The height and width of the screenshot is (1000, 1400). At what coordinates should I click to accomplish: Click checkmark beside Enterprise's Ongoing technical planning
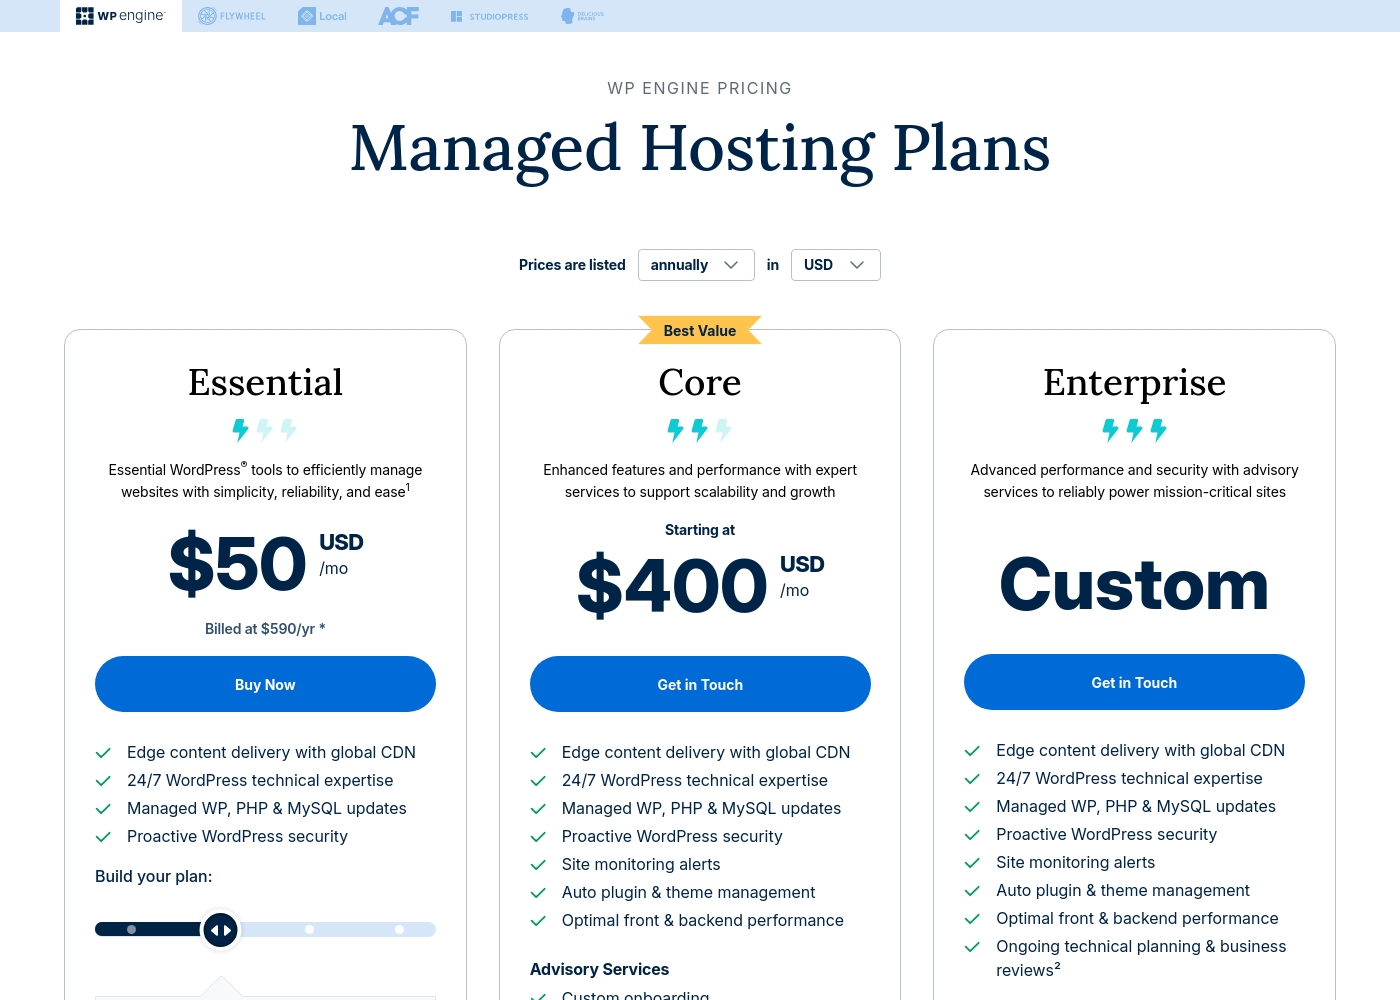pos(972,947)
